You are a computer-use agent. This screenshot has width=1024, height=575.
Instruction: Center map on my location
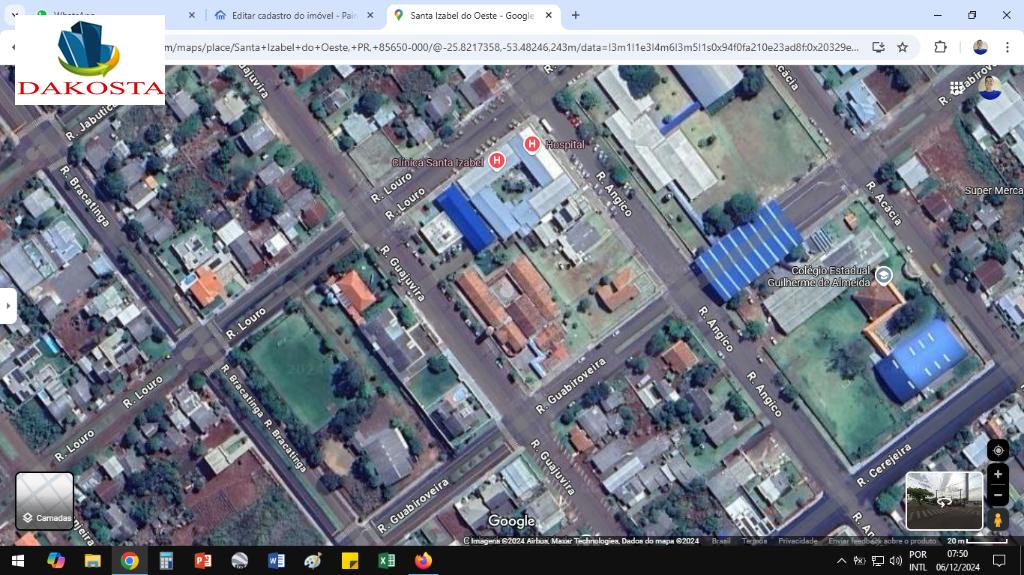pyautogui.click(x=997, y=450)
